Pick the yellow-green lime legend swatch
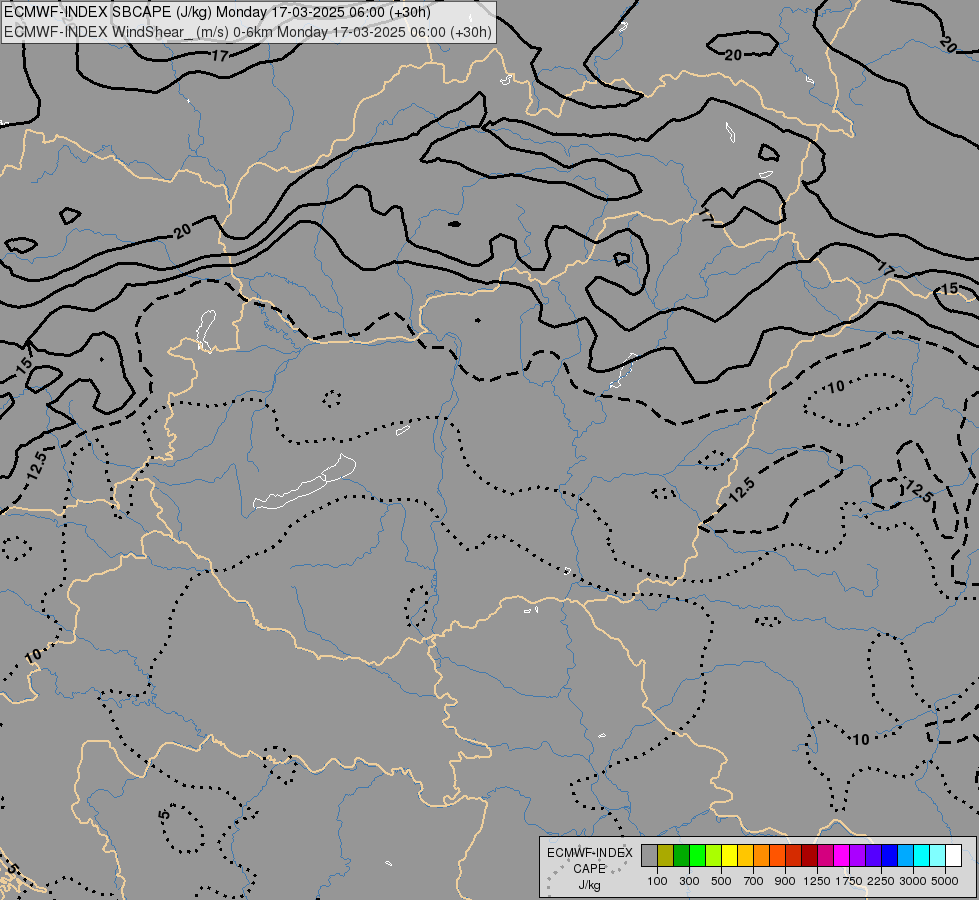 (x=714, y=856)
